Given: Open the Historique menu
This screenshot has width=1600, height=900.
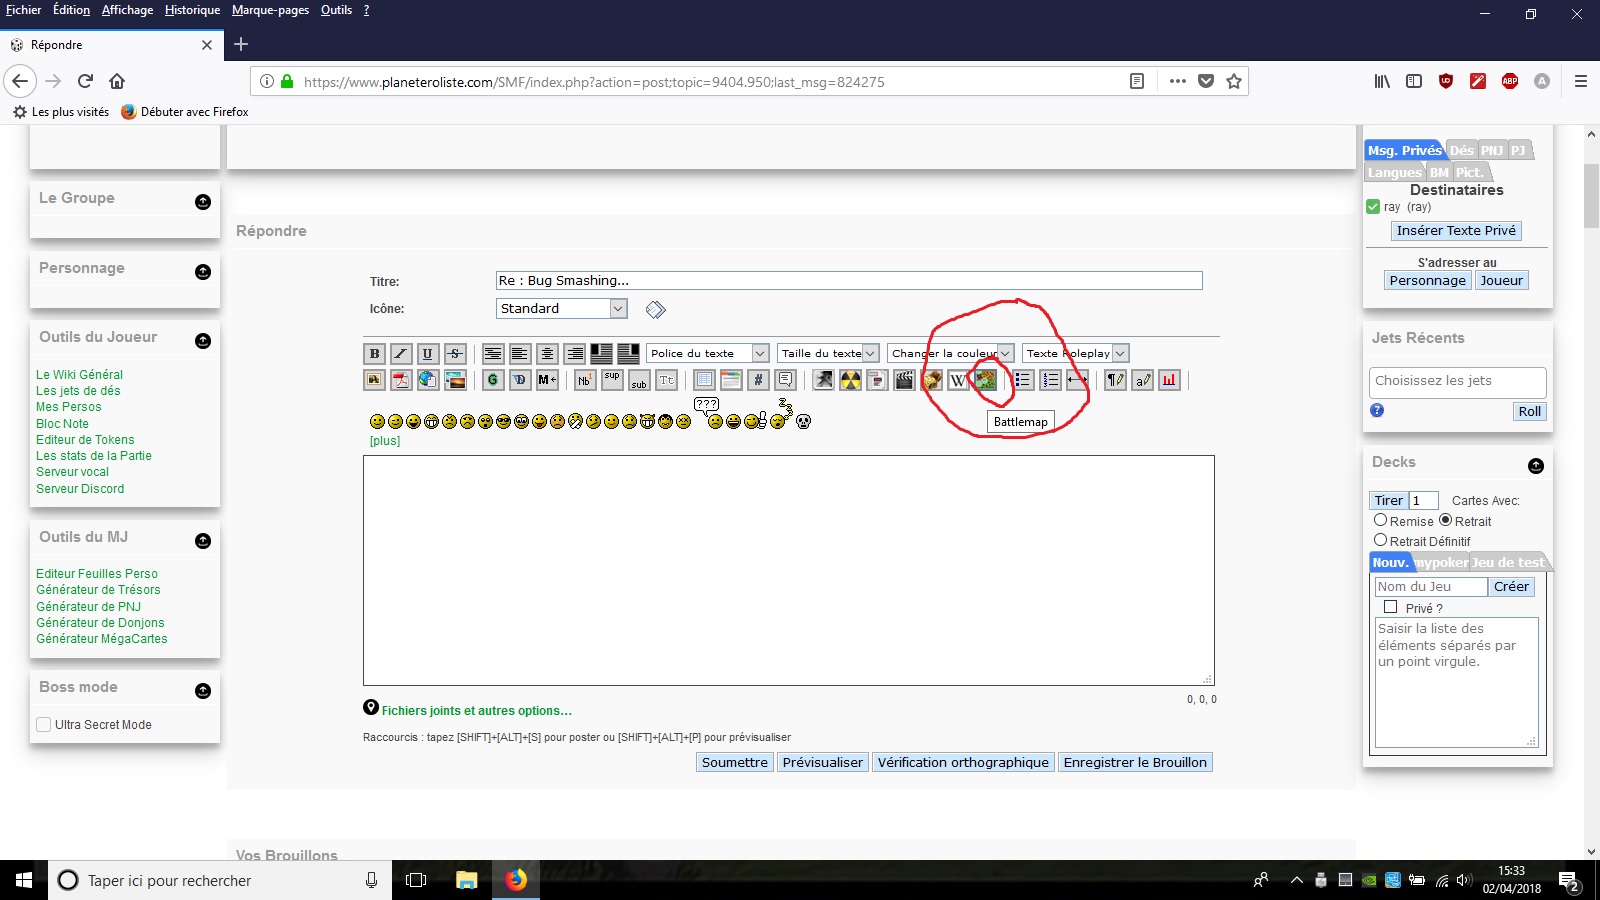Looking at the screenshot, I should (x=192, y=10).
